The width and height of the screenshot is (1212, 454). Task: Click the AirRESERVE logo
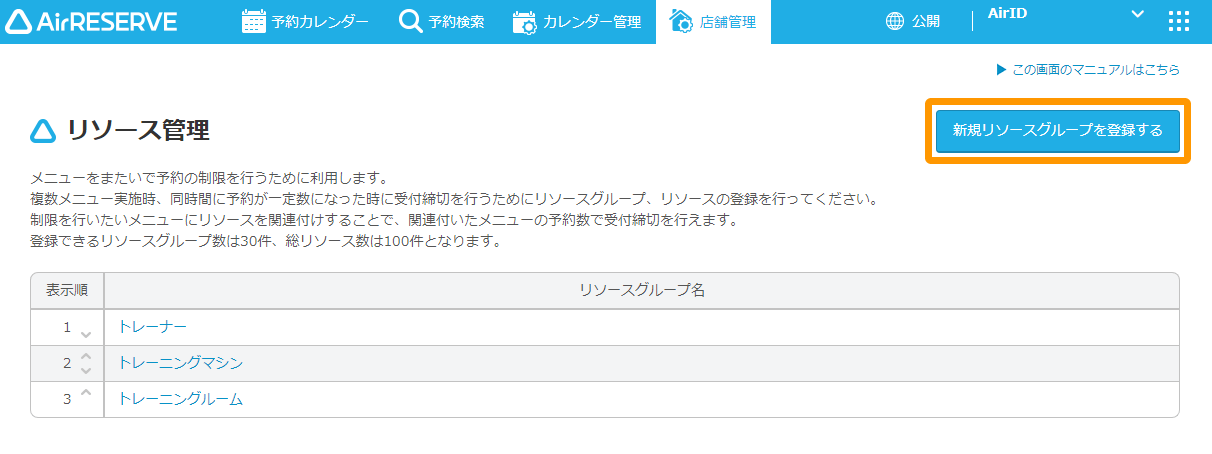pos(91,21)
